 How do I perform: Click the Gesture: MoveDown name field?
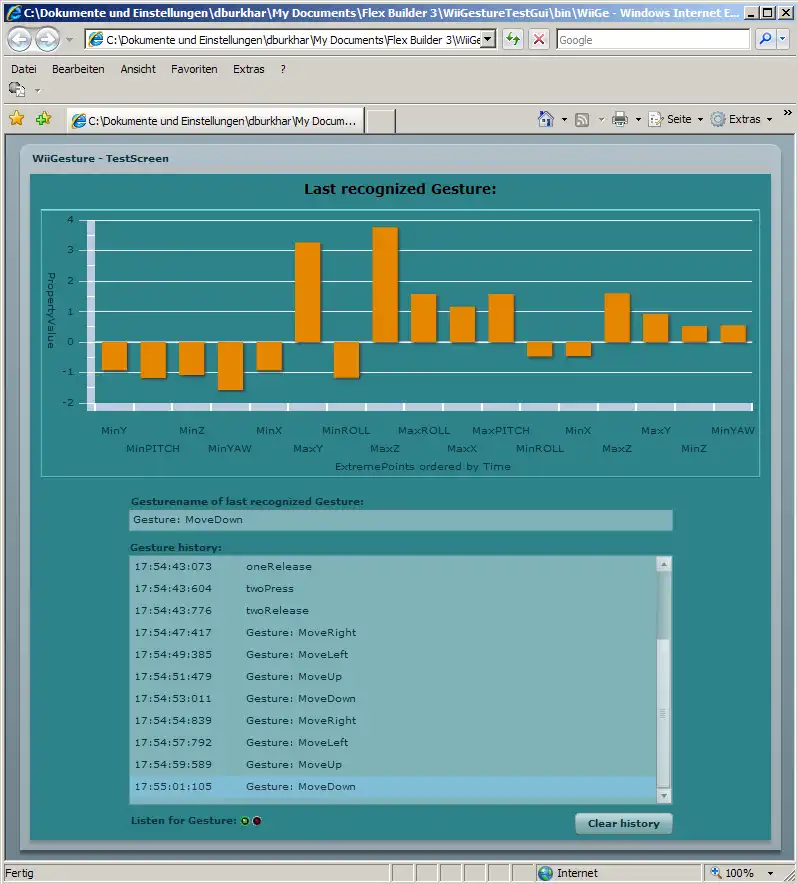(x=401, y=520)
